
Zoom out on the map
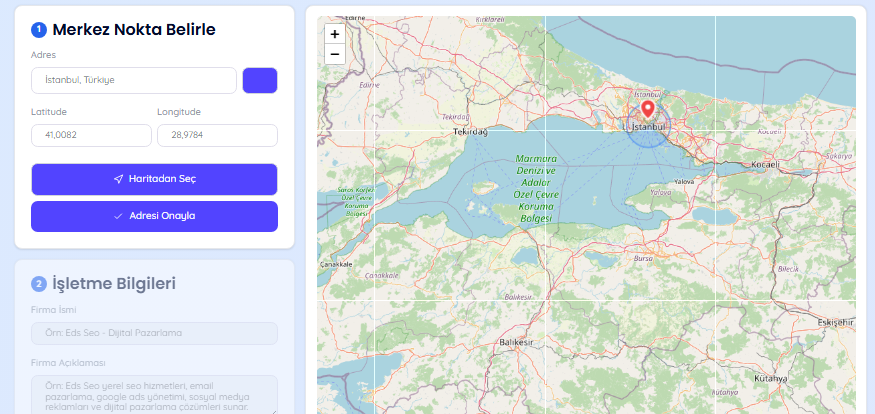tap(335, 54)
